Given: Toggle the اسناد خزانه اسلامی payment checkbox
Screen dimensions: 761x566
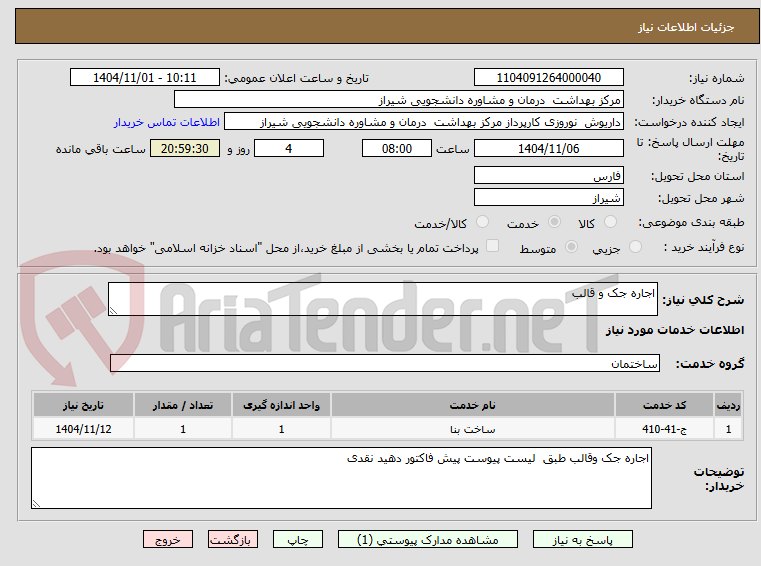Looking at the screenshot, I should pos(492,246).
